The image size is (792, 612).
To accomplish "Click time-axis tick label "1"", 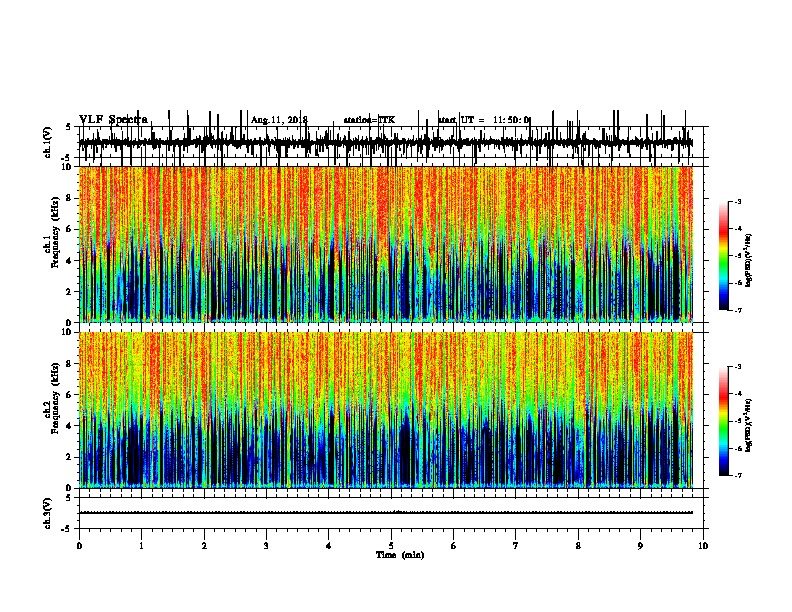I will (x=141, y=546).
